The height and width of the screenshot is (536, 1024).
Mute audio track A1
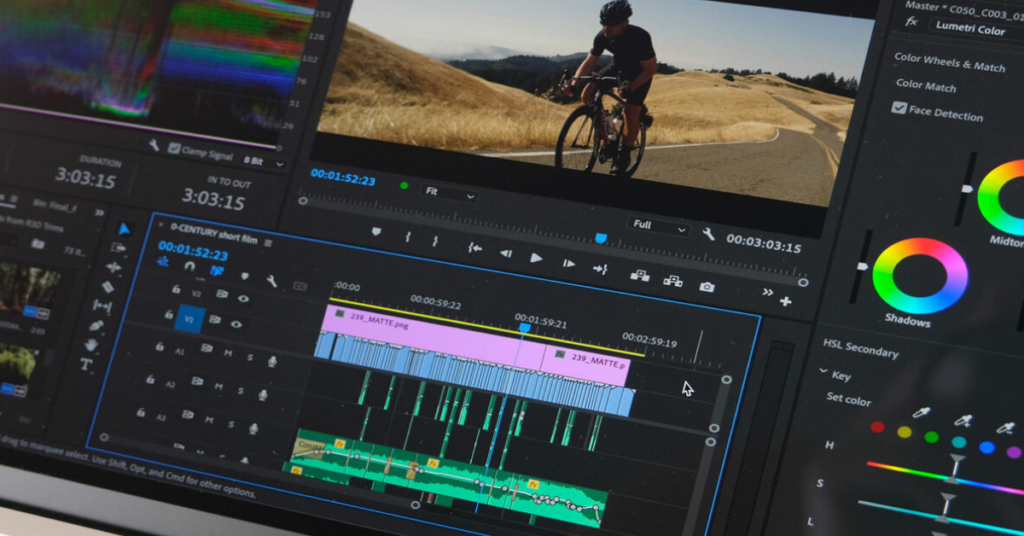(228, 353)
